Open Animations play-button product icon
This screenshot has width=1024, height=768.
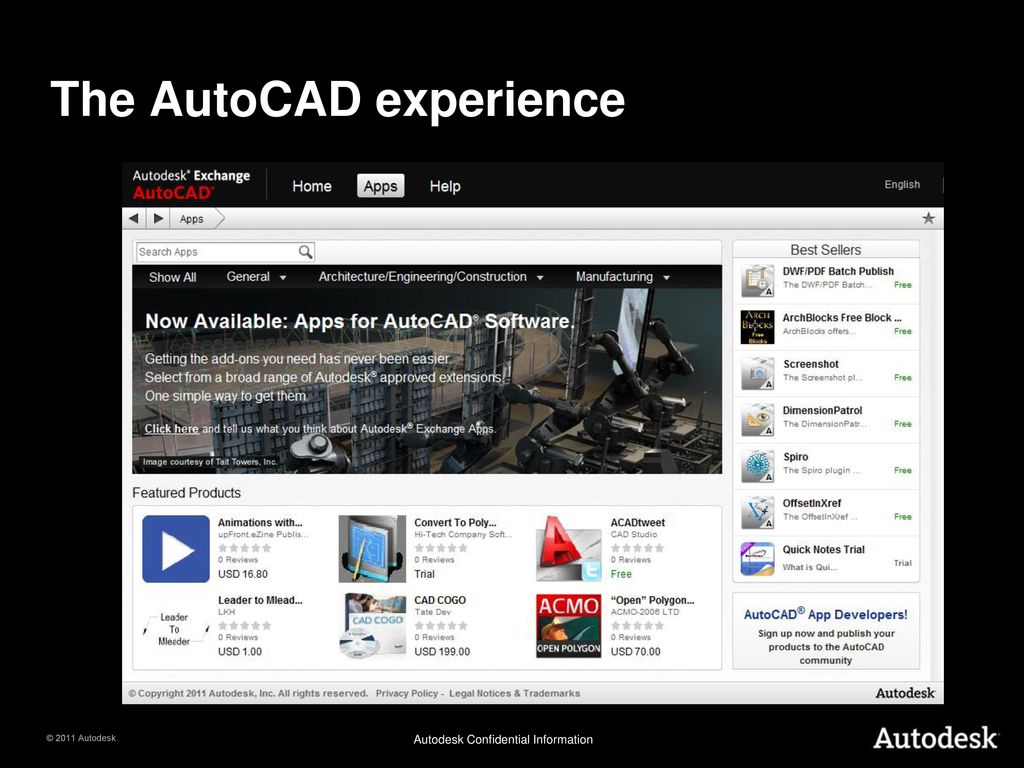176,549
